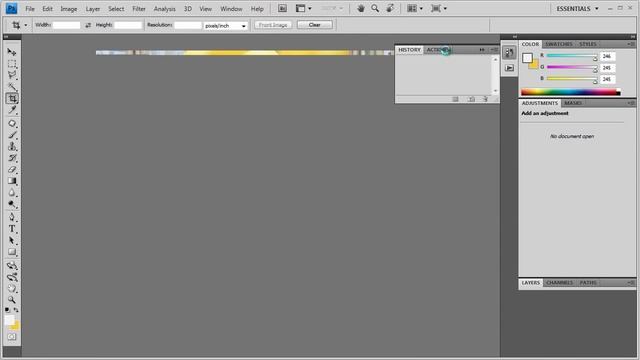Select the Rectangle shape tool
Image resolution: width=640 pixels, height=360 pixels.
[12, 252]
